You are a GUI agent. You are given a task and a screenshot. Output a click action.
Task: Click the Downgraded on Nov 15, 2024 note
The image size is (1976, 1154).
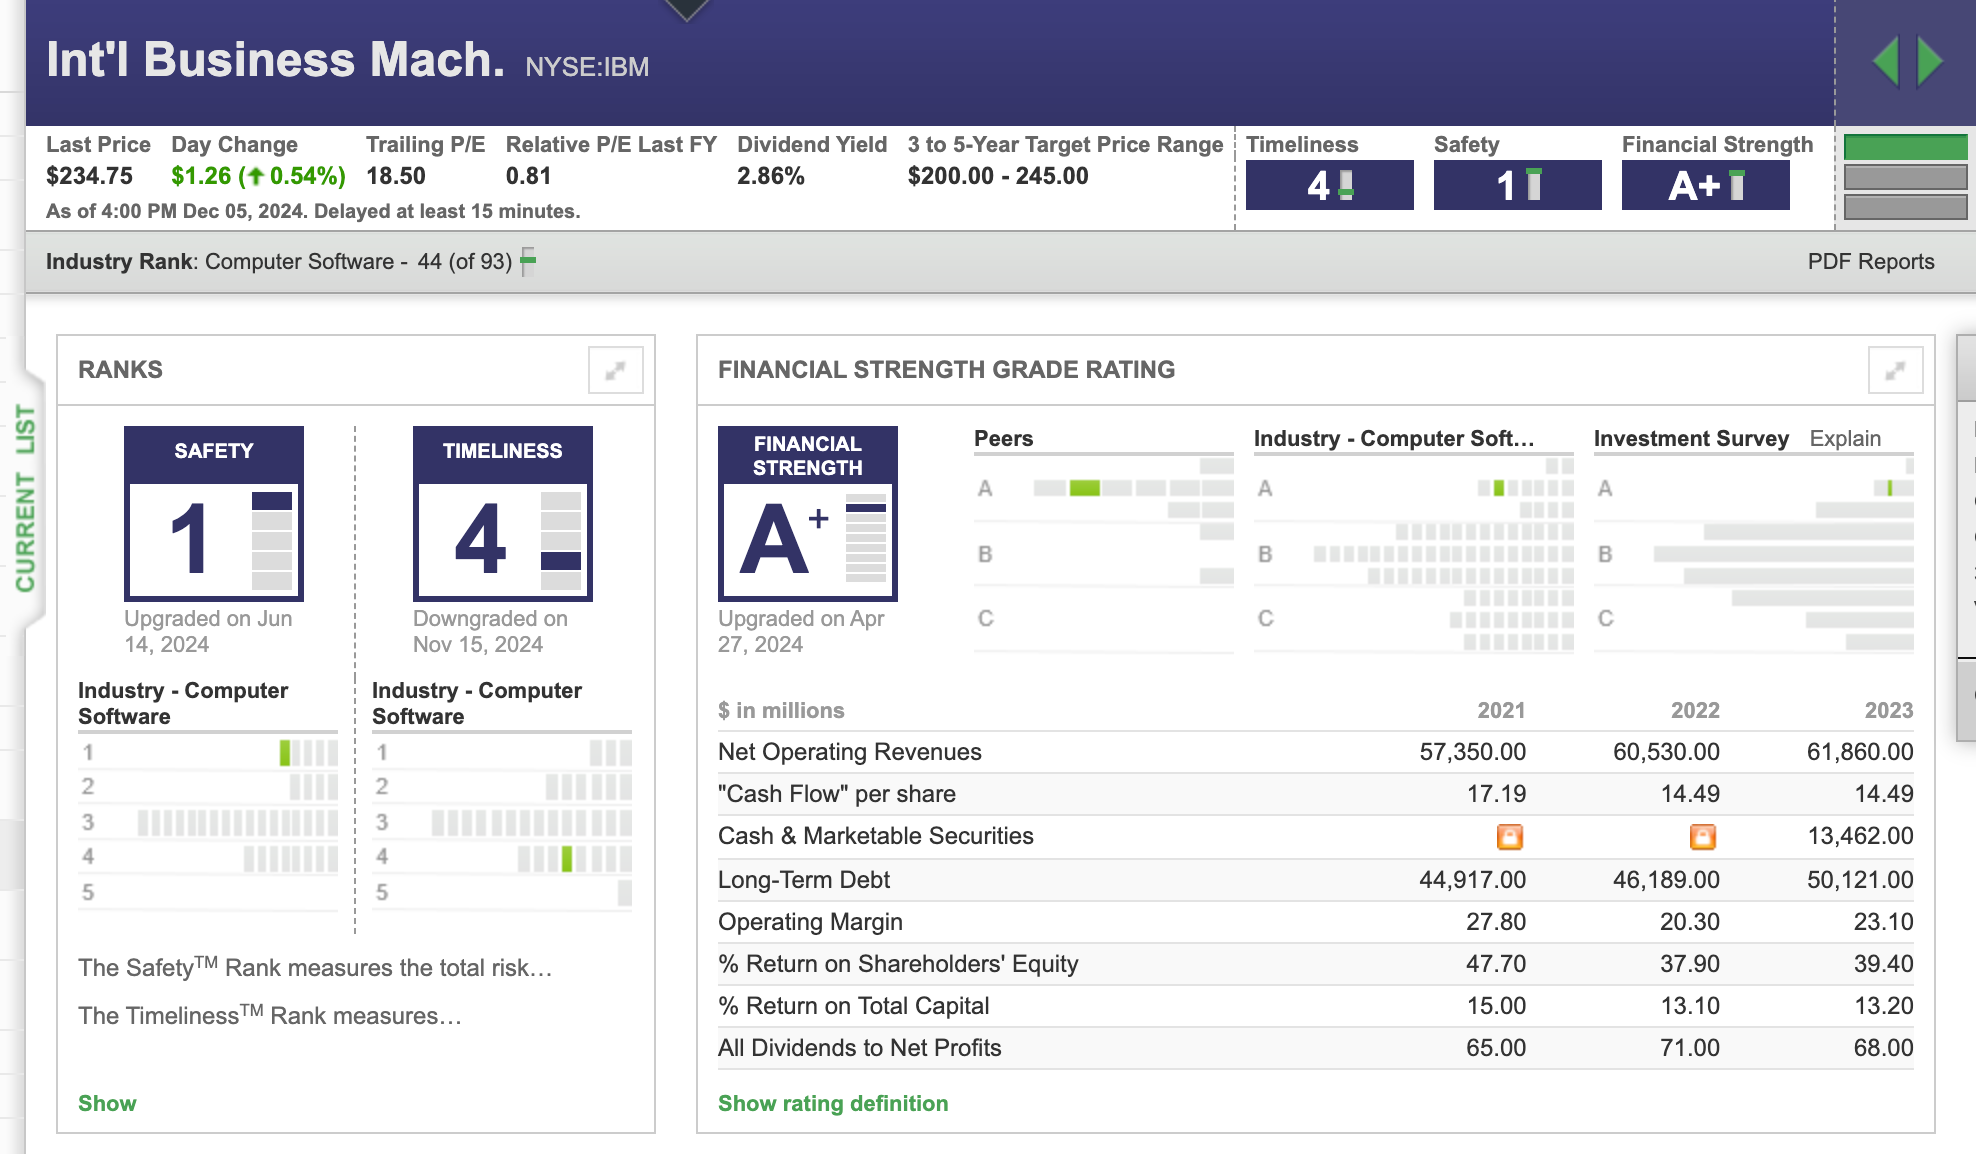490,631
